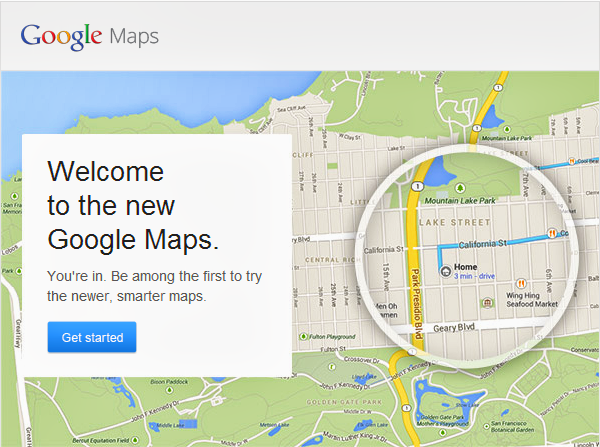Click the Route 1 shield in magnifier
600x447 pixels.
(417, 186)
